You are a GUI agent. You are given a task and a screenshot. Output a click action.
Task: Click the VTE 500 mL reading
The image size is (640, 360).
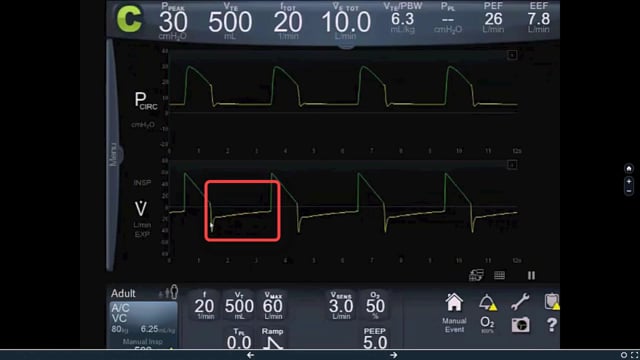(x=230, y=20)
